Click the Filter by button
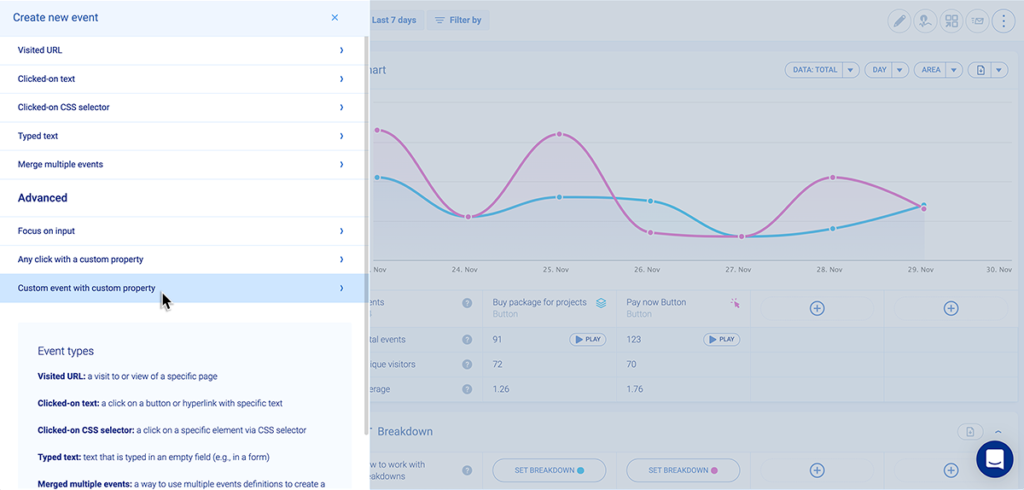 (x=458, y=20)
